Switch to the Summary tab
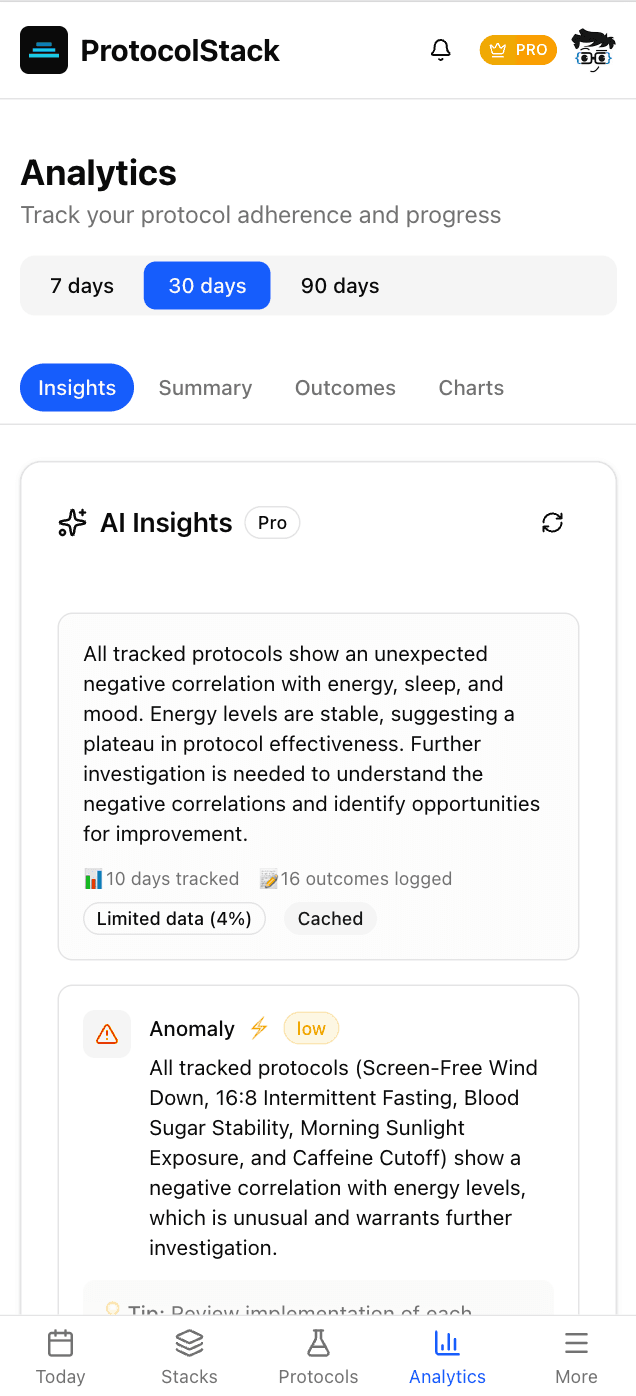 pos(205,387)
